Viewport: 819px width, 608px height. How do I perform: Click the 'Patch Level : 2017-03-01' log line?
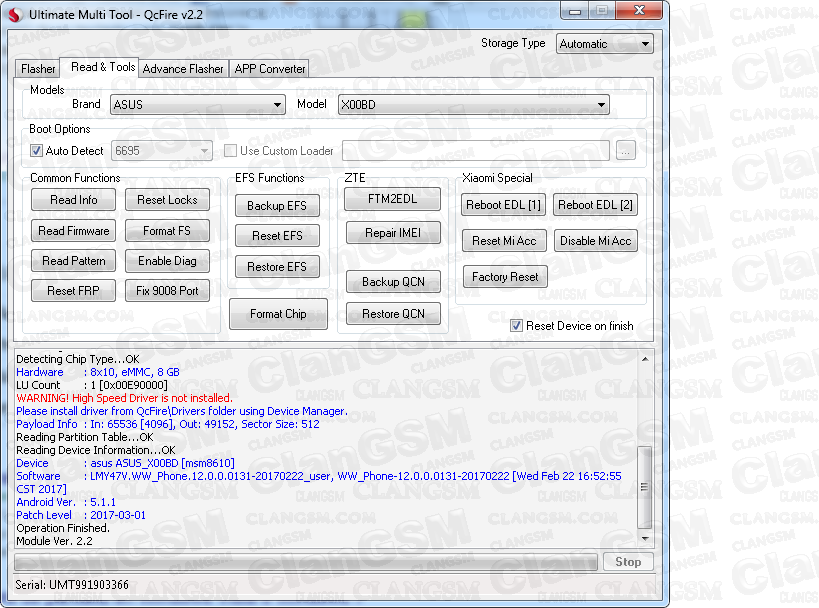(81, 516)
